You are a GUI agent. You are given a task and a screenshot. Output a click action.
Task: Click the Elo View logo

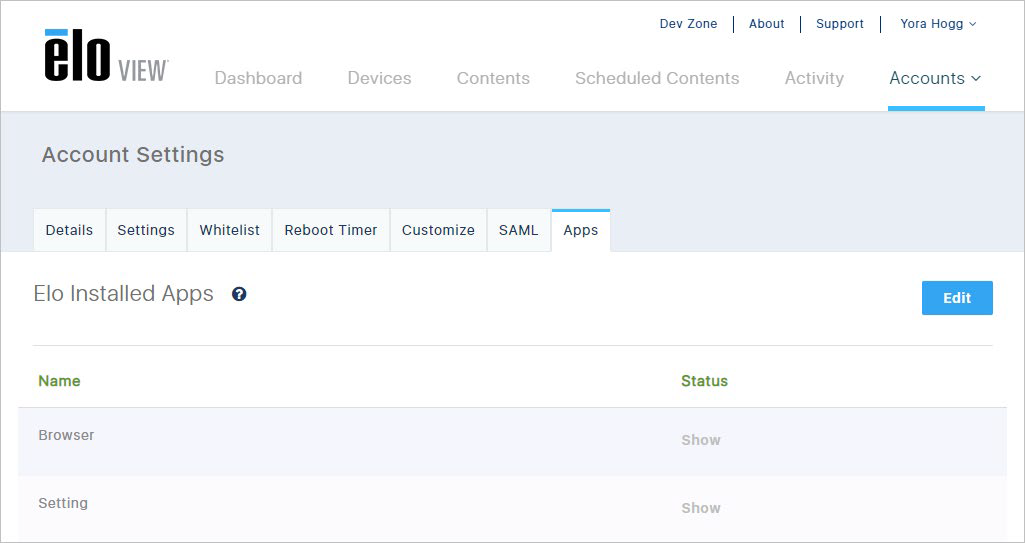point(107,56)
